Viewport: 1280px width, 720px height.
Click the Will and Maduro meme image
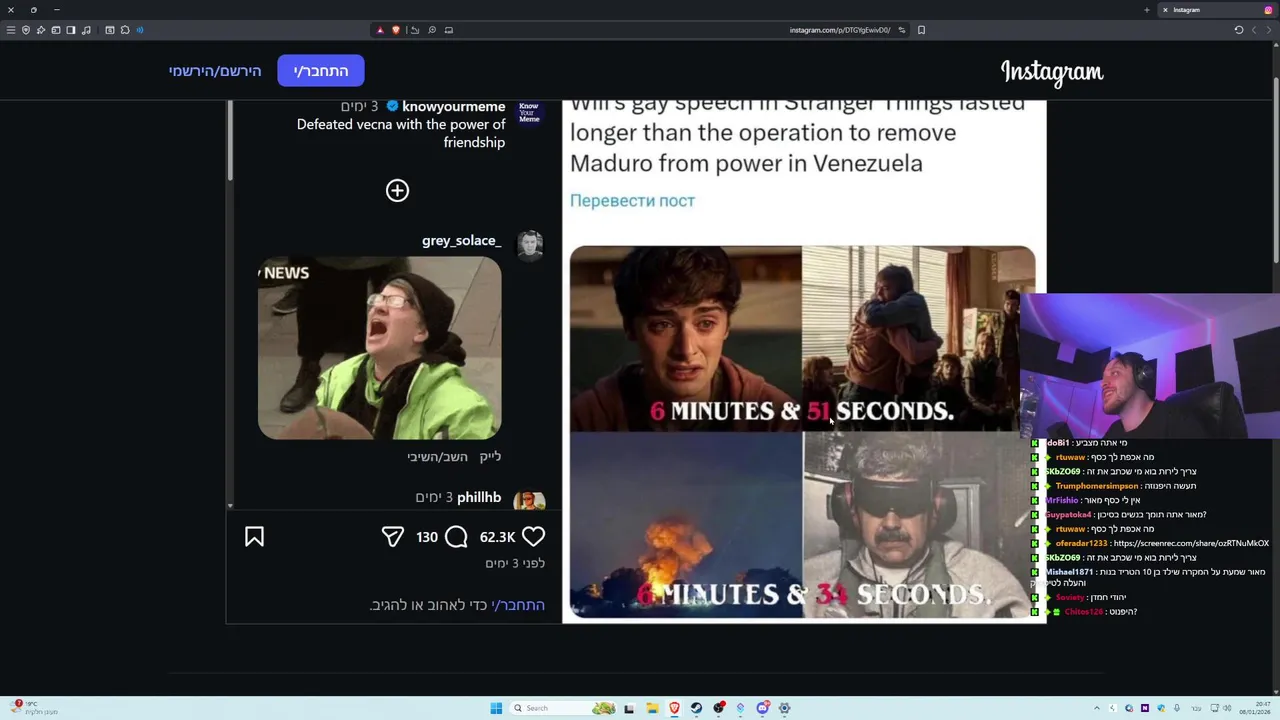click(x=802, y=432)
